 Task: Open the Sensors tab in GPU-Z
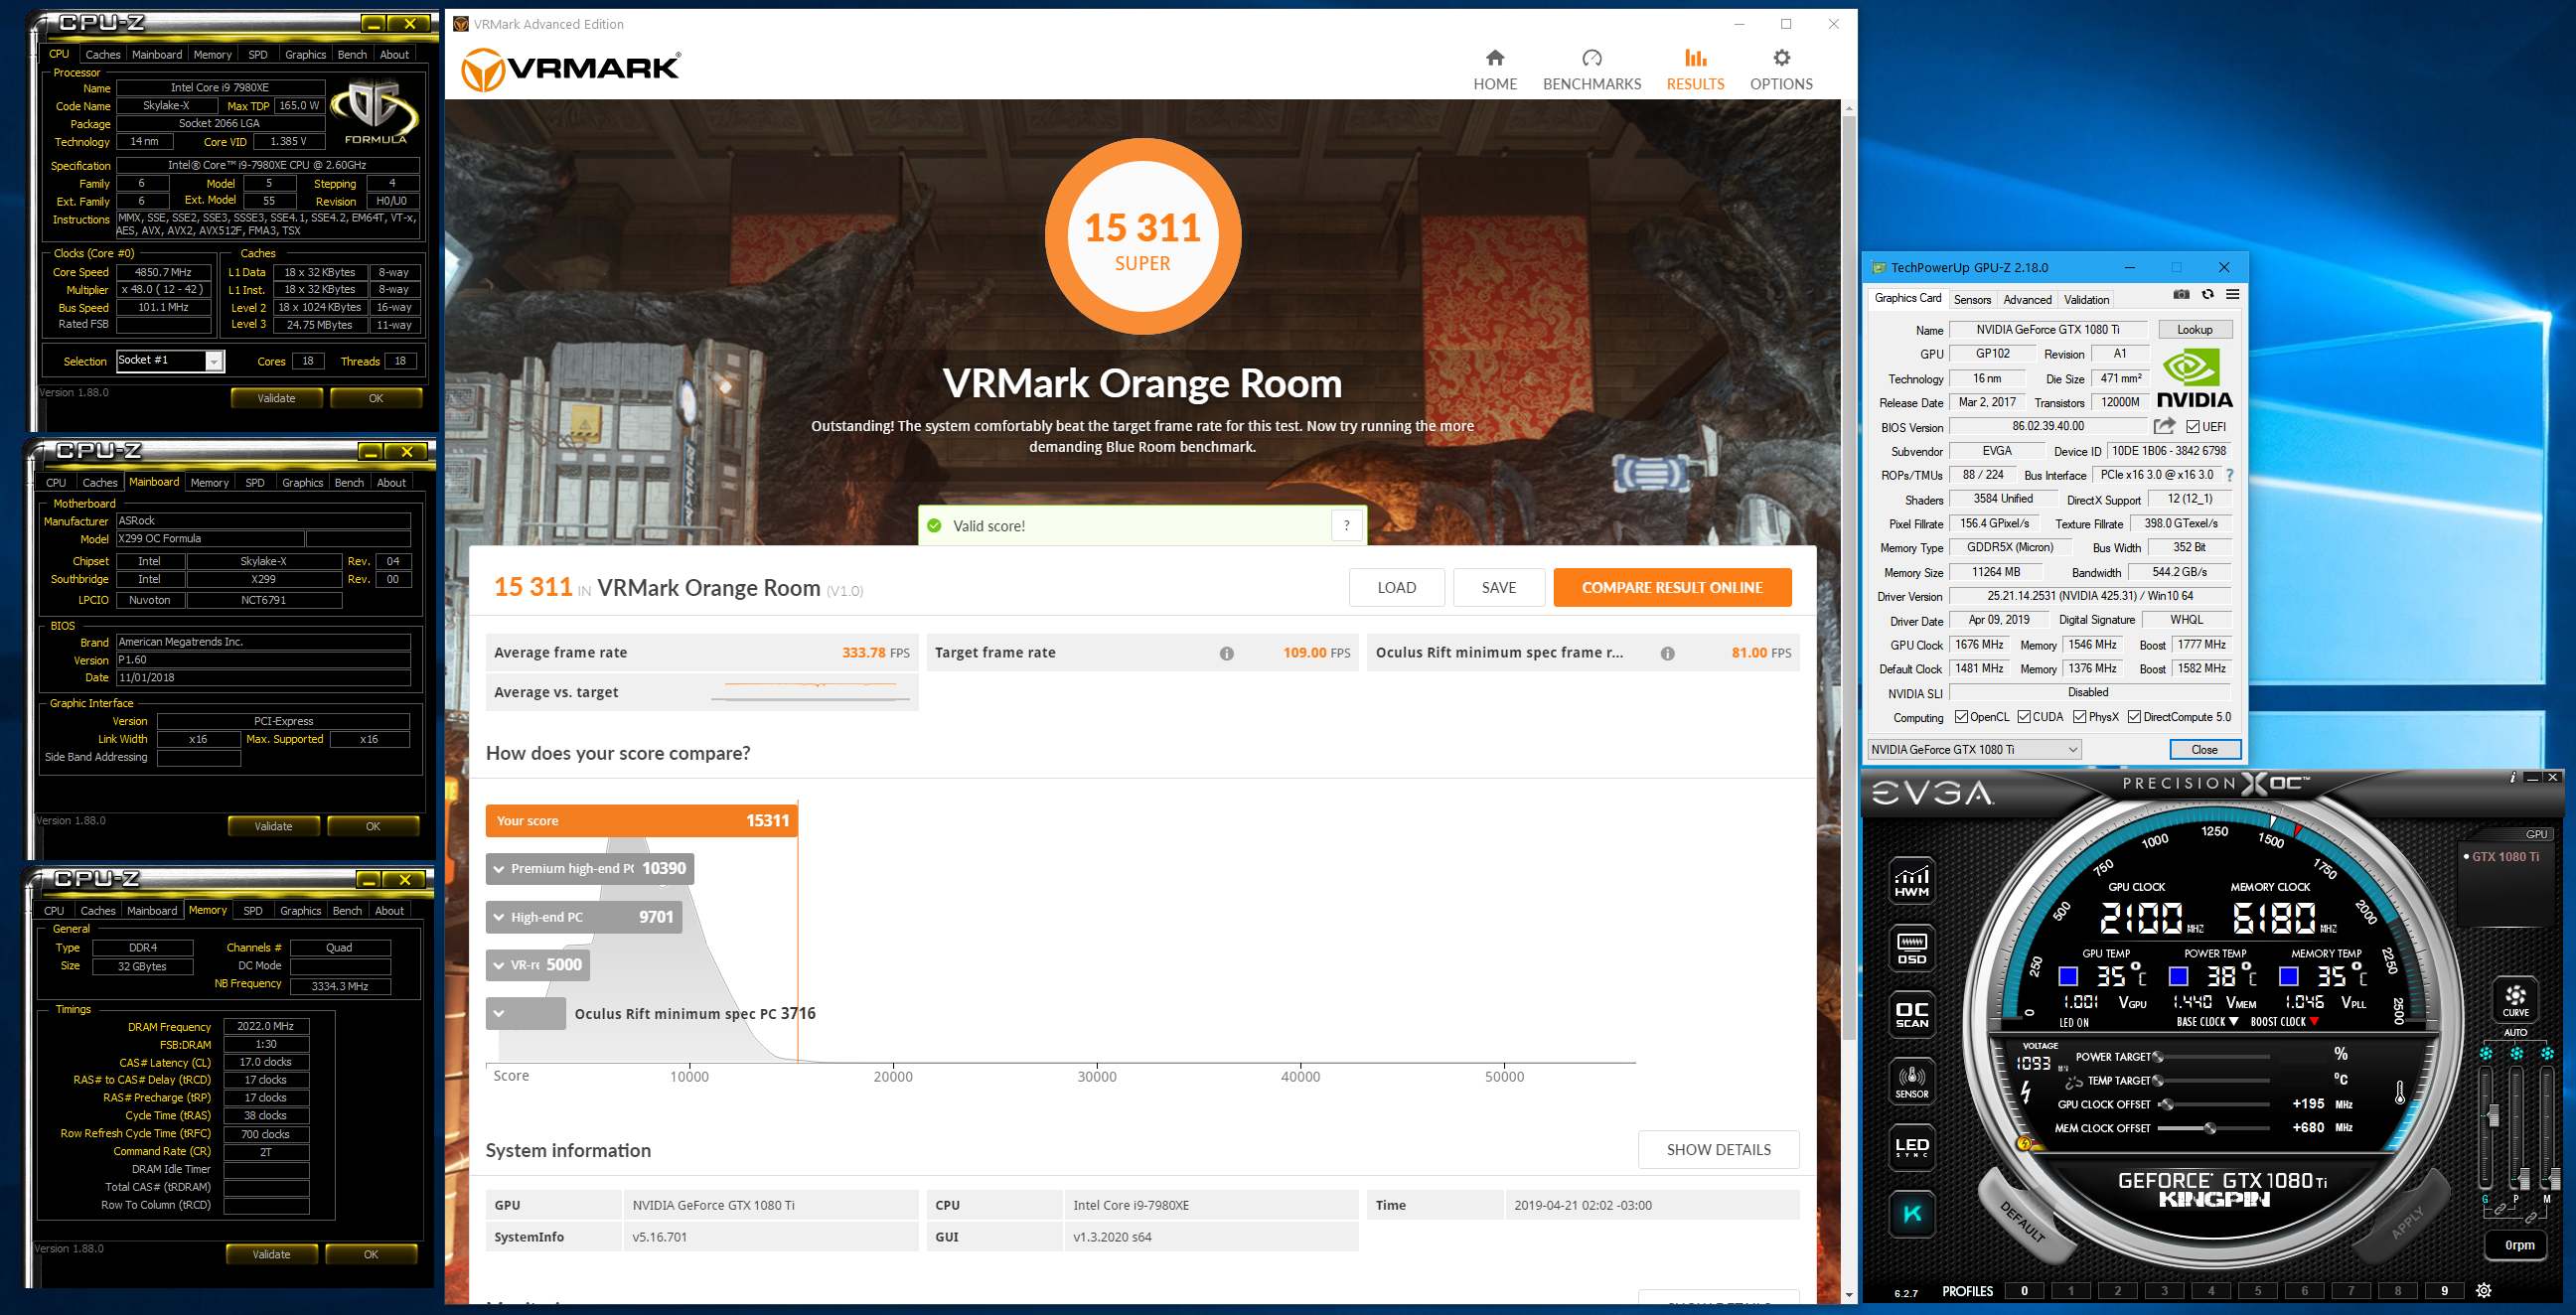1972,299
